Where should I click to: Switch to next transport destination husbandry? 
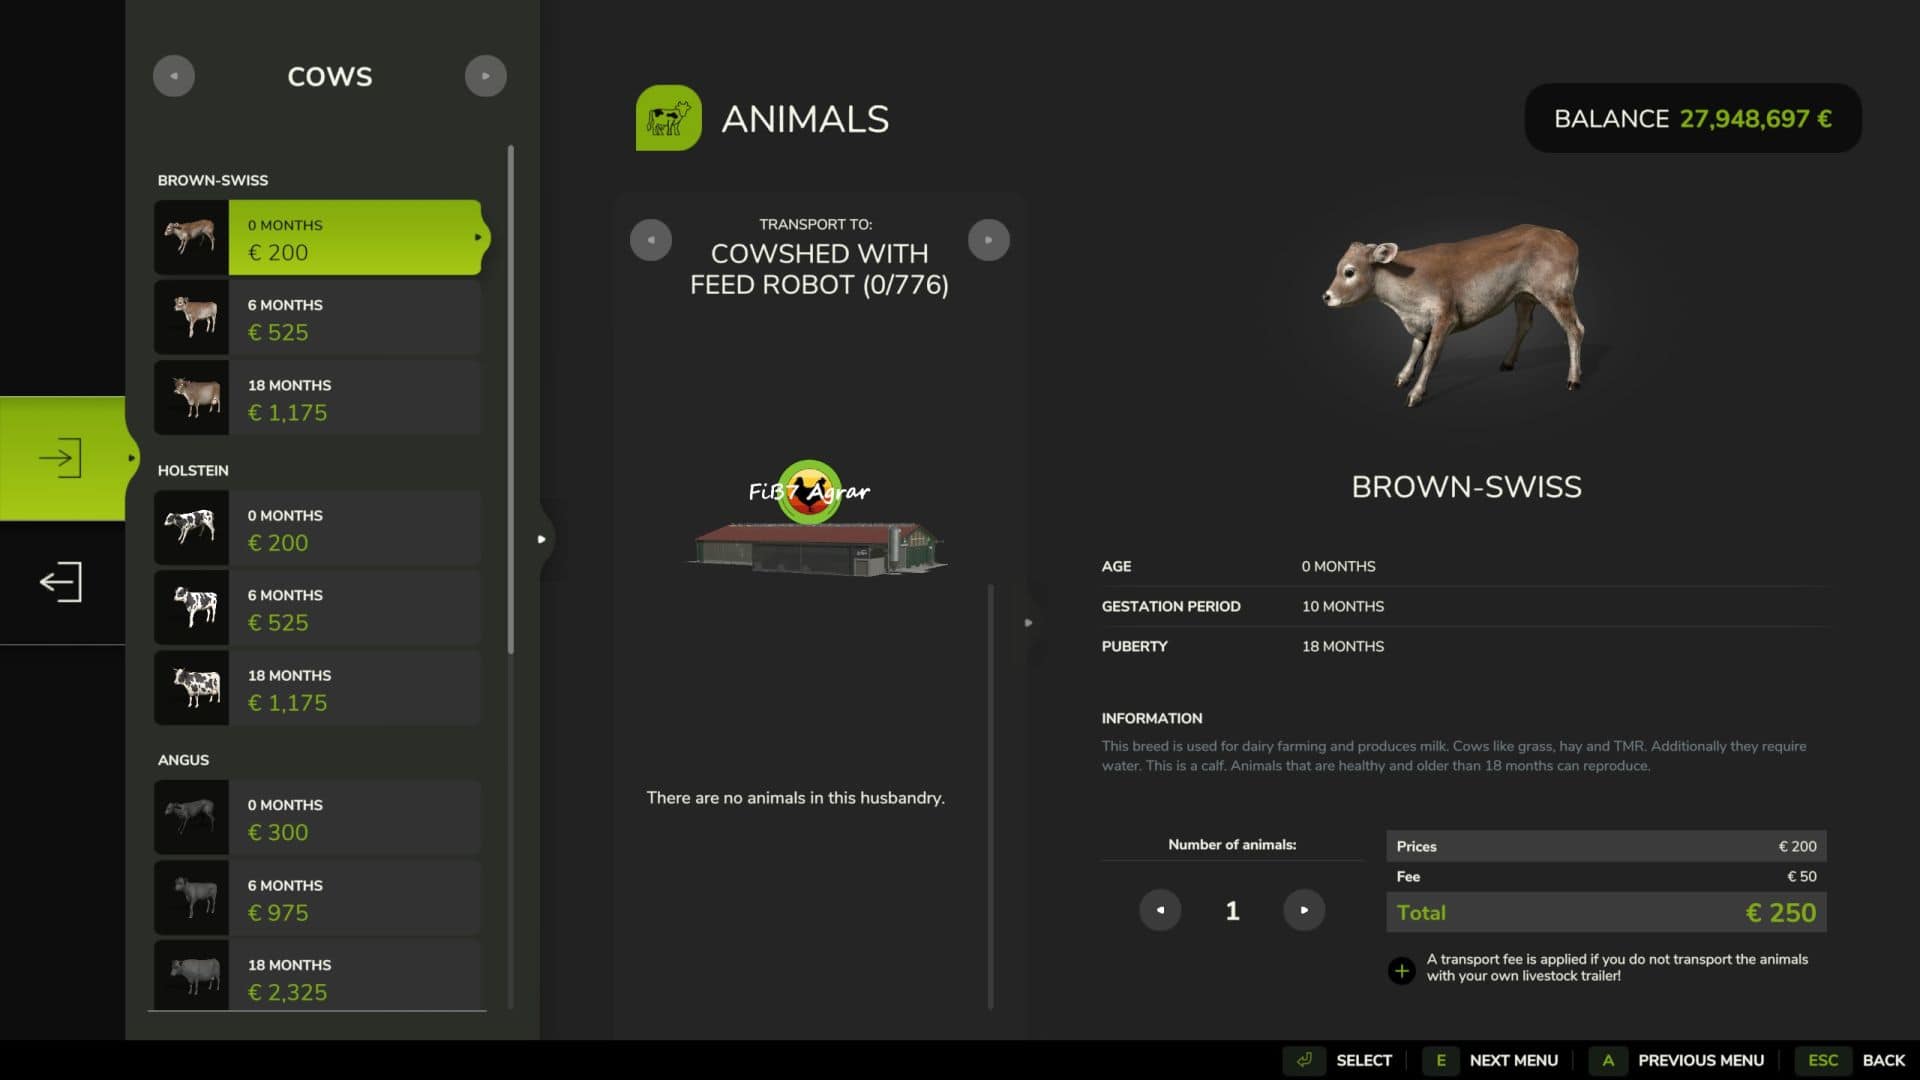pyautogui.click(x=989, y=240)
